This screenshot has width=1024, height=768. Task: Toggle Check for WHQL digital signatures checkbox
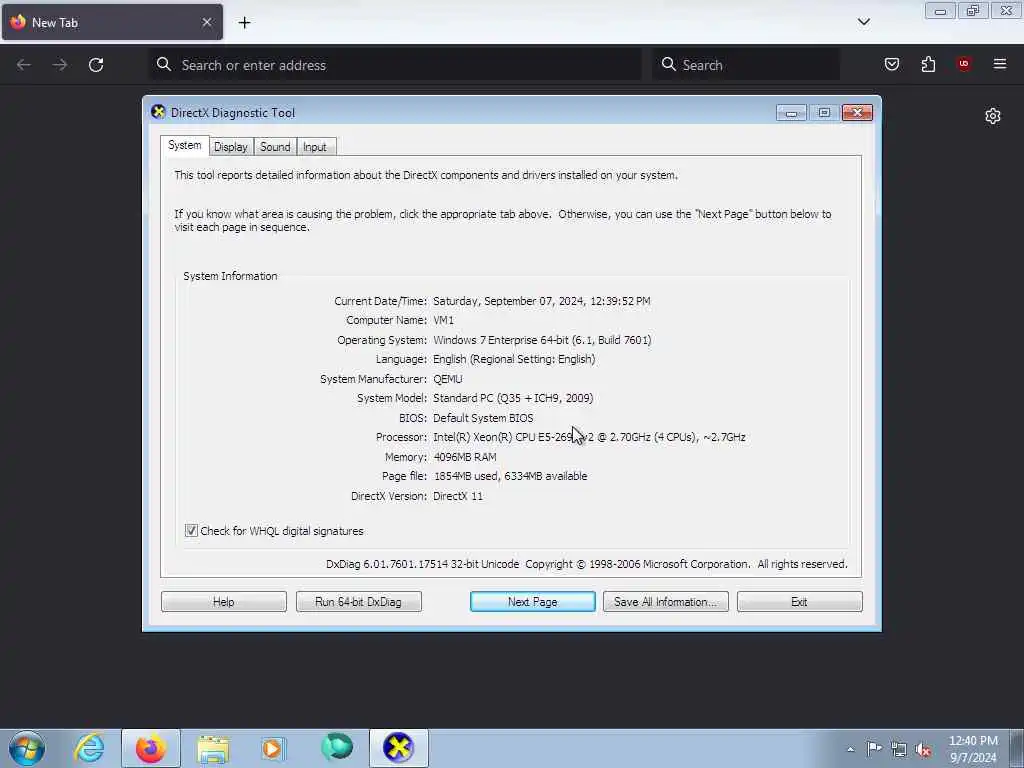191,530
